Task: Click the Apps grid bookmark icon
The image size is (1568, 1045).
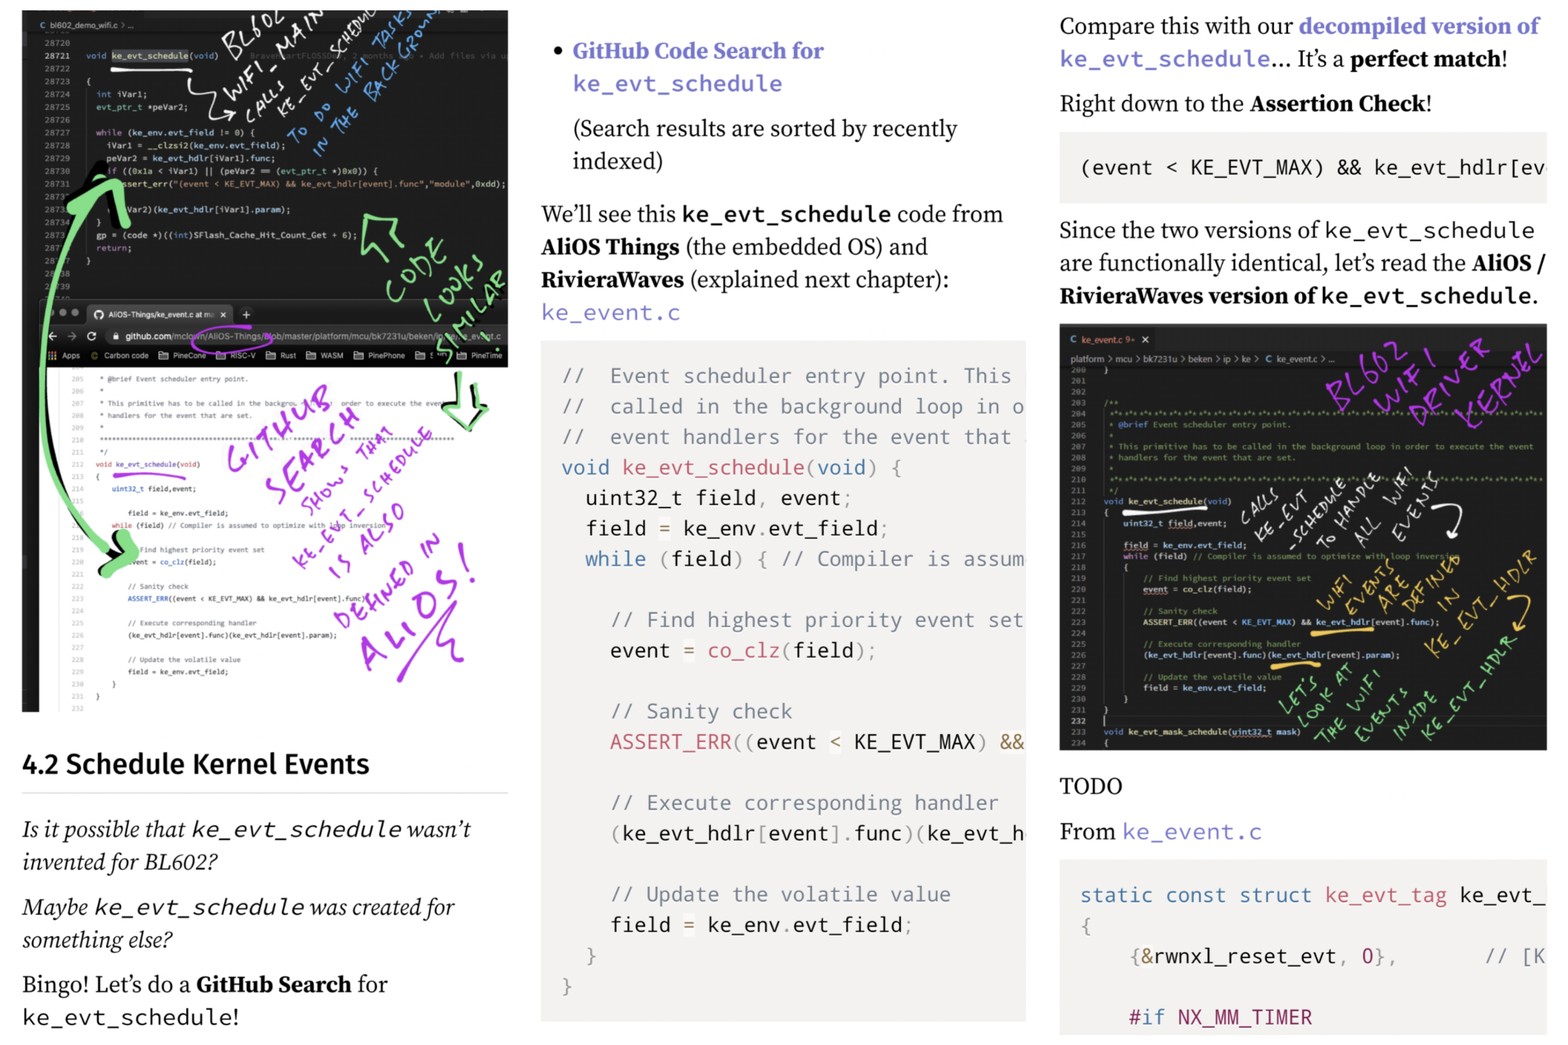Action: (53, 355)
